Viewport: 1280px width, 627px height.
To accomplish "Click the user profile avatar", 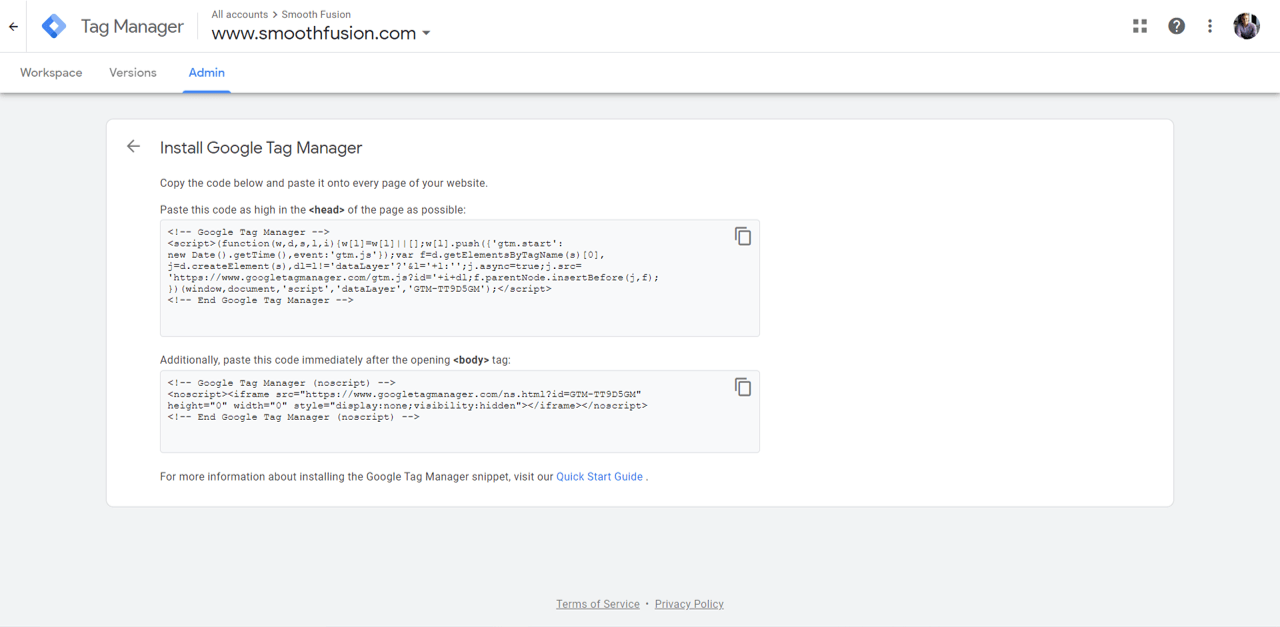I will click(x=1246, y=26).
